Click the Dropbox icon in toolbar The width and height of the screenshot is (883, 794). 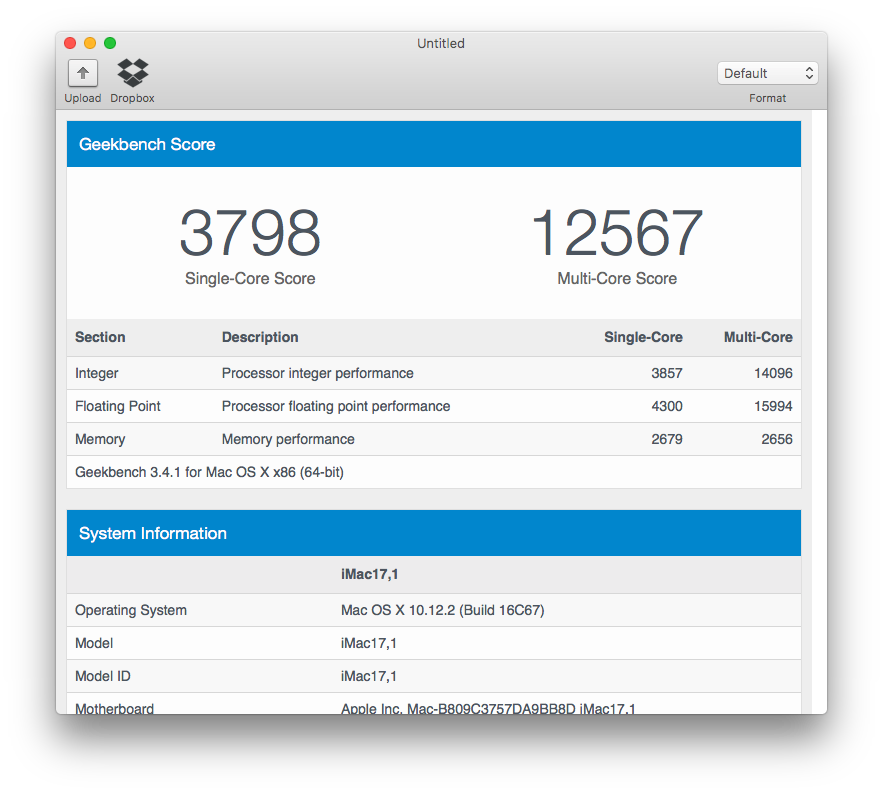click(132, 73)
